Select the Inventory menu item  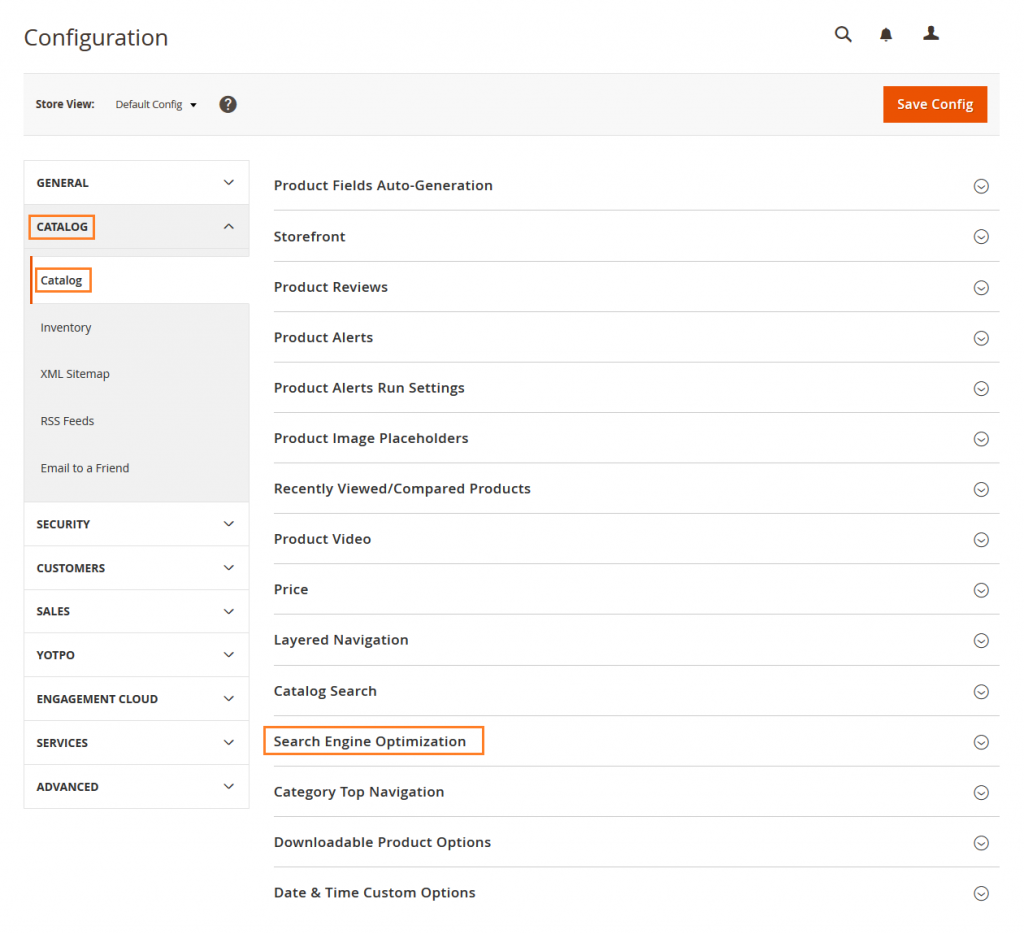(66, 327)
